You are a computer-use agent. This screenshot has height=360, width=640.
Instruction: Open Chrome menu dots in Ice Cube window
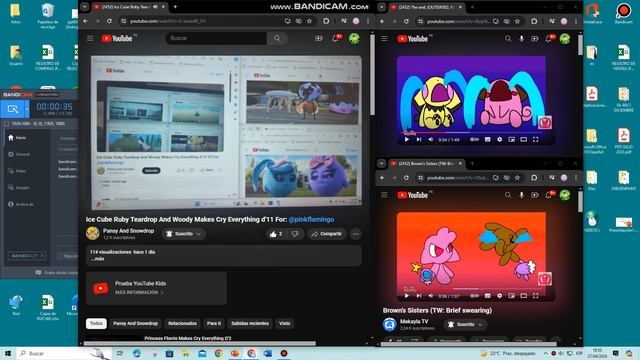tap(368, 21)
